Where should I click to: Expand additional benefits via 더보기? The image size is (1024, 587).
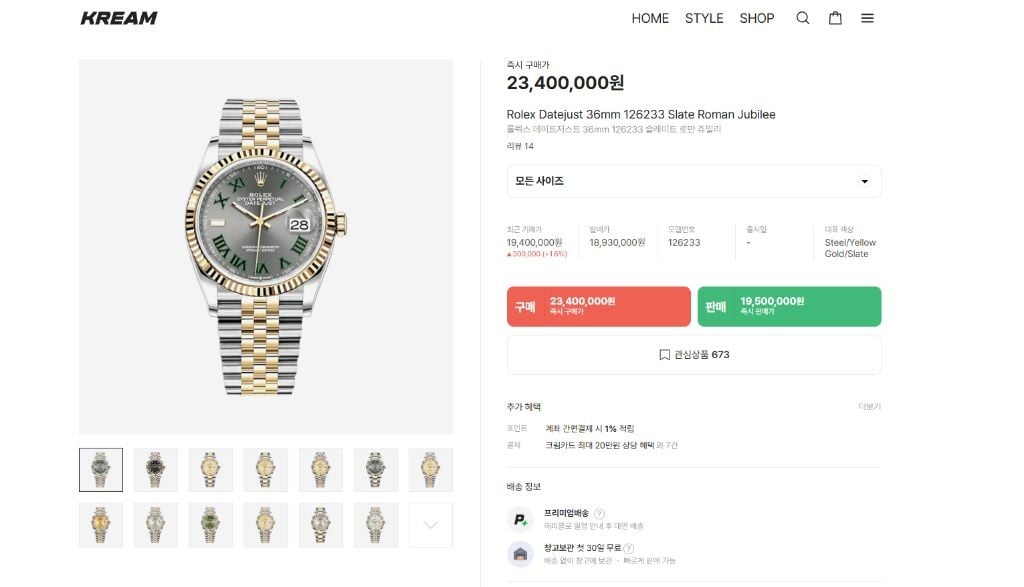[870, 407]
